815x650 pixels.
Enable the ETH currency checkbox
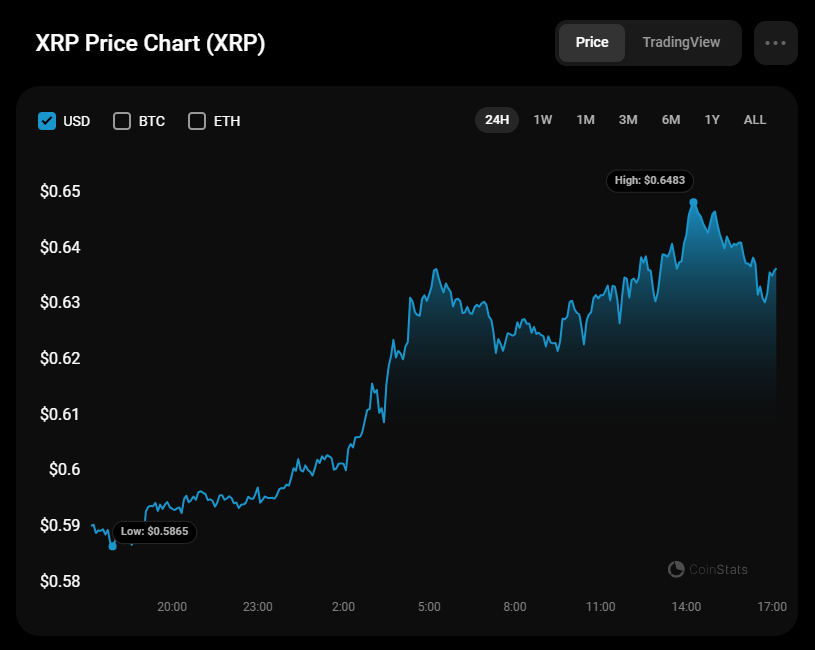click(197, 121)
